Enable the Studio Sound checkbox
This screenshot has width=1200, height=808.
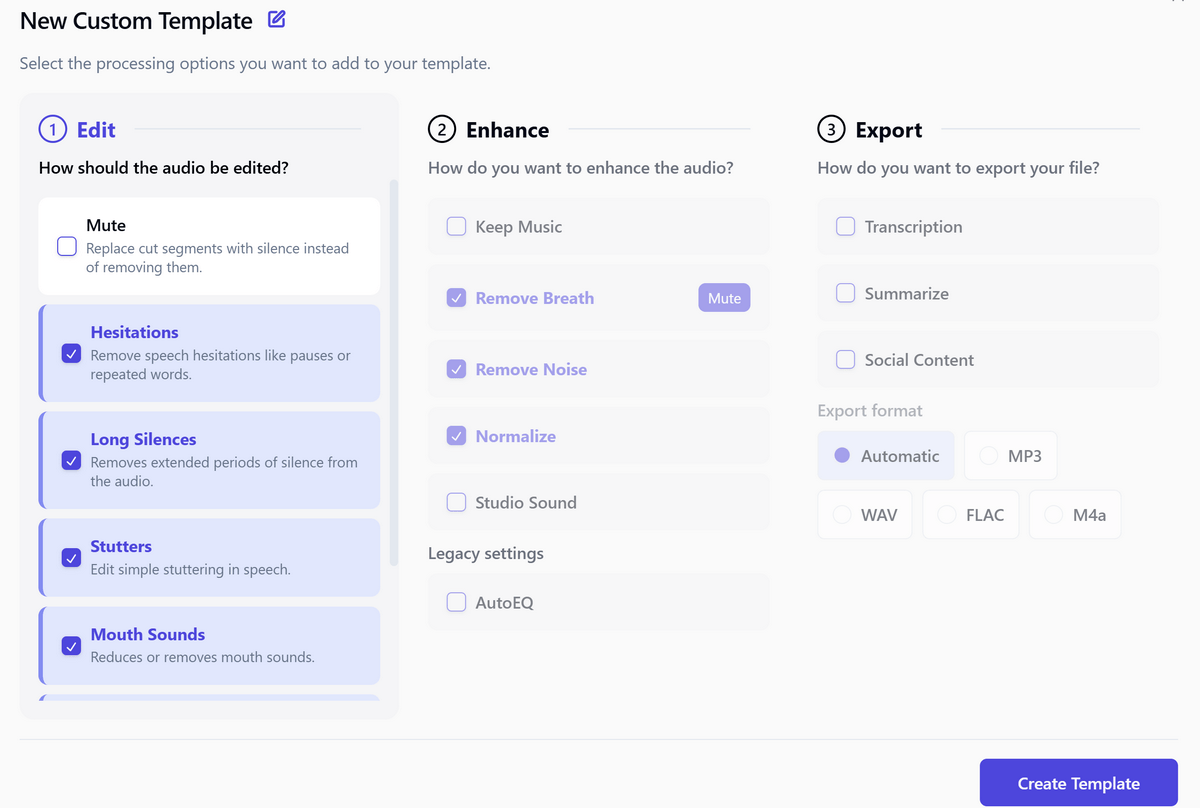click(x=456, y=502)
